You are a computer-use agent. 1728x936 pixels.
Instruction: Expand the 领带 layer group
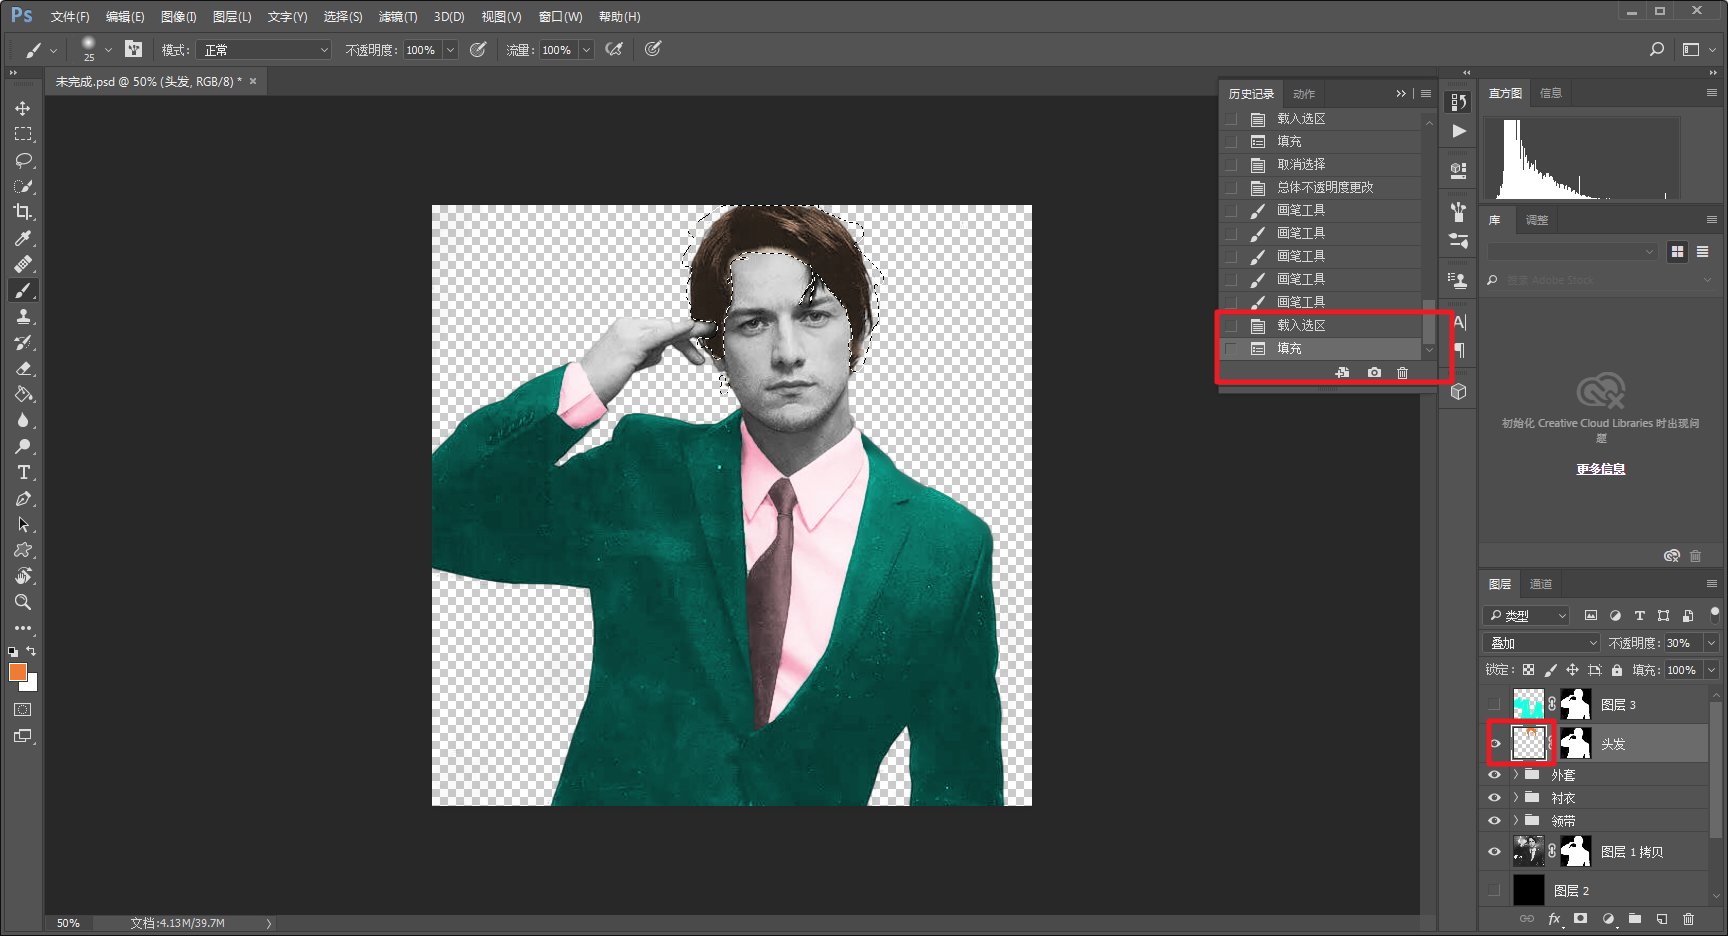pyautogui.click(x=1515, y=821)
